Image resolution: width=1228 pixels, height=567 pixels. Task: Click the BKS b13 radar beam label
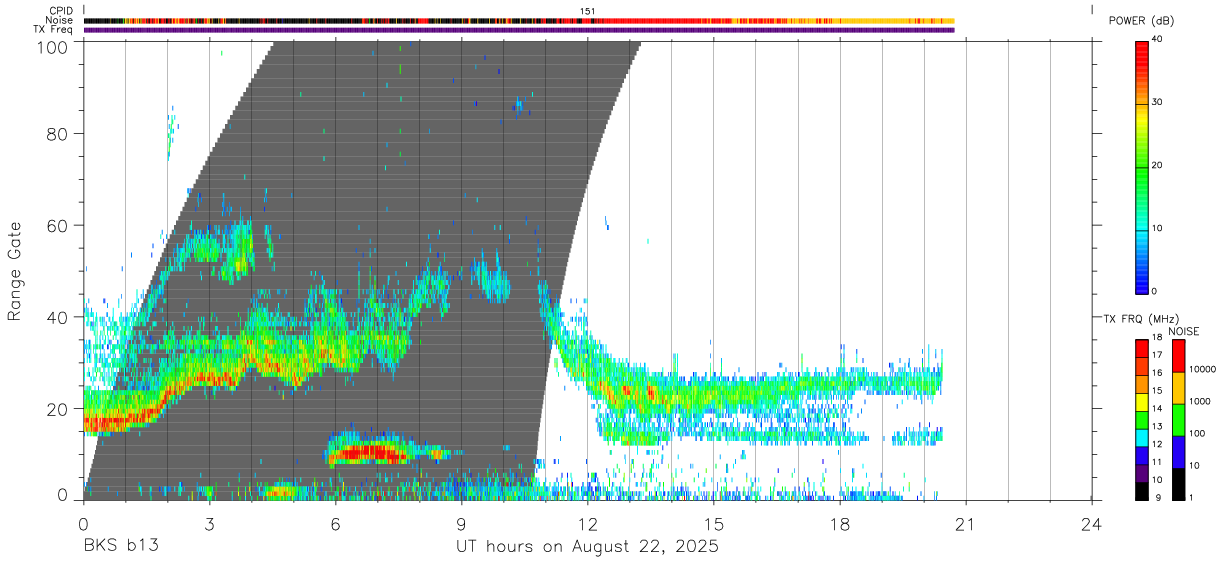(120, 547)
